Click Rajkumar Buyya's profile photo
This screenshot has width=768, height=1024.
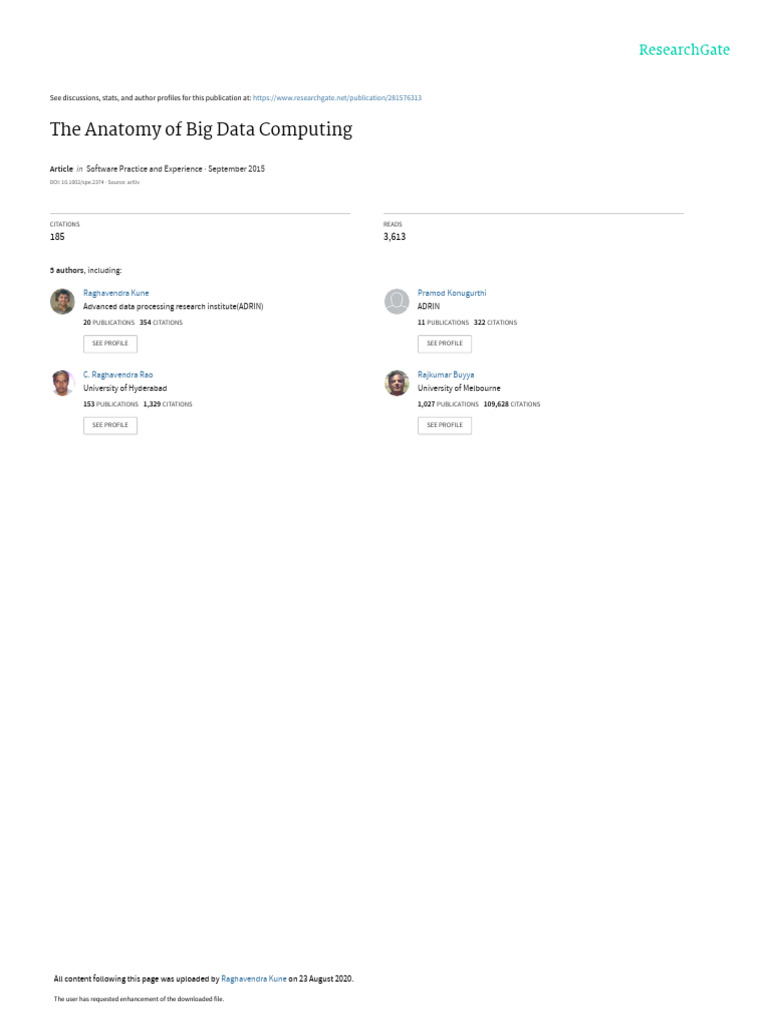(396, 383)
